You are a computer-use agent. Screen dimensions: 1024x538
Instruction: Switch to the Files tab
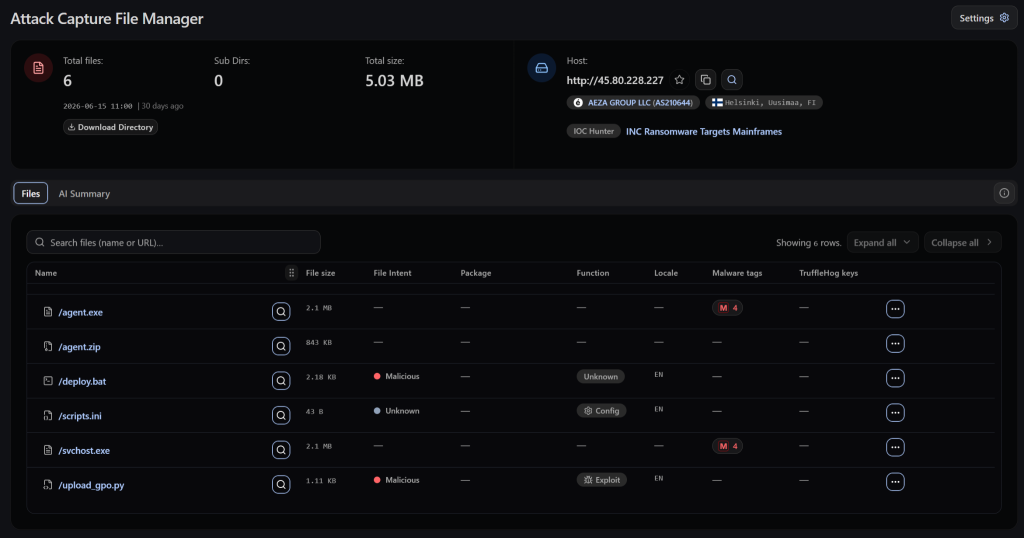tap(31, 193)
